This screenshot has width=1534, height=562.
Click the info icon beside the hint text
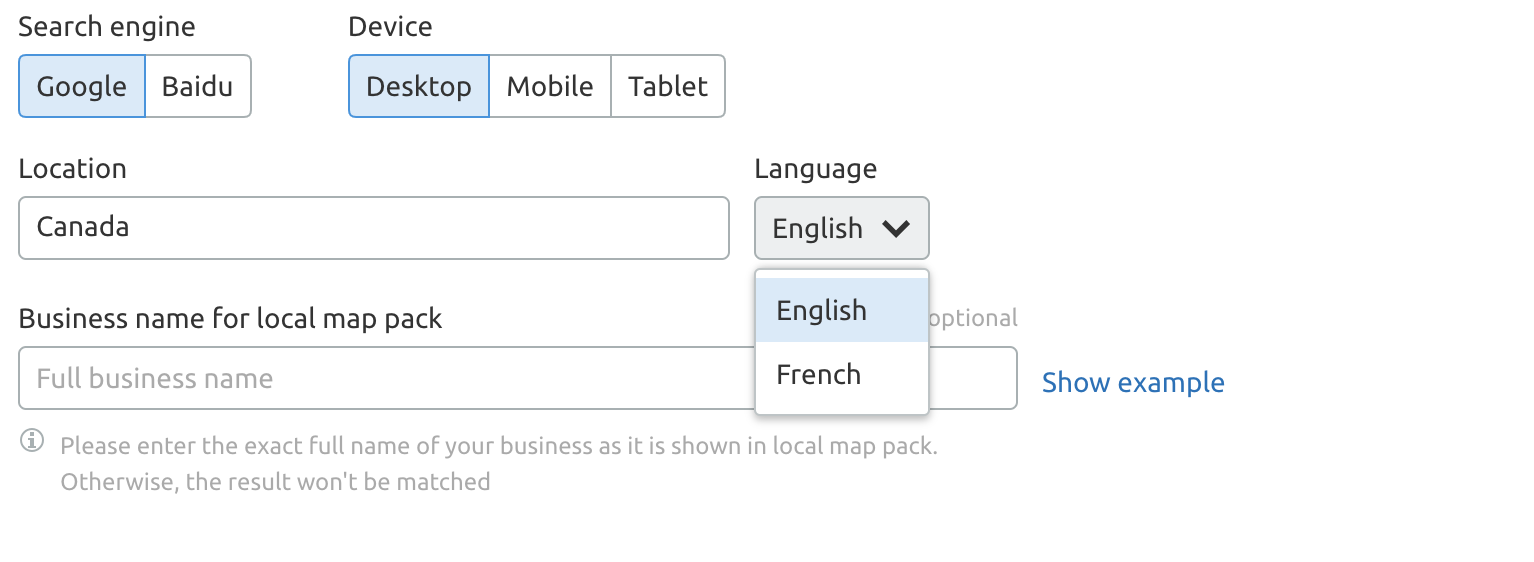point(32,440)
